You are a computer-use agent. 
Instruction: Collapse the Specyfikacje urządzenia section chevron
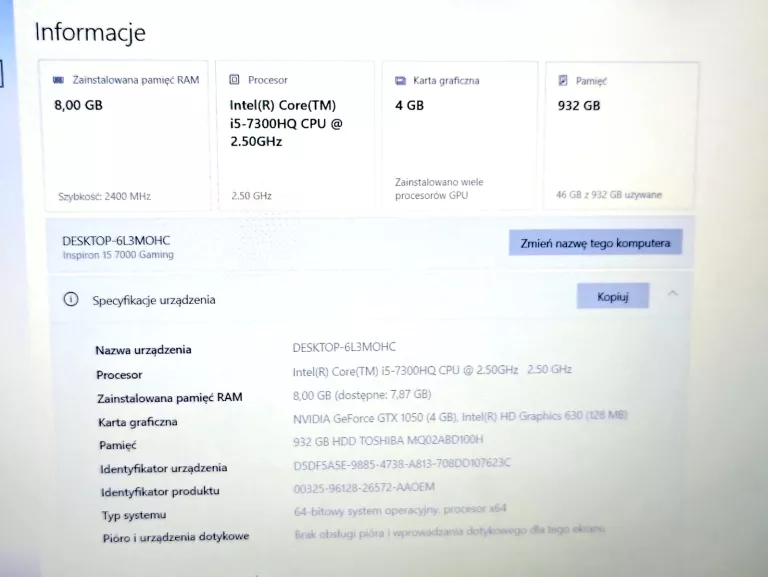point(672,293)
